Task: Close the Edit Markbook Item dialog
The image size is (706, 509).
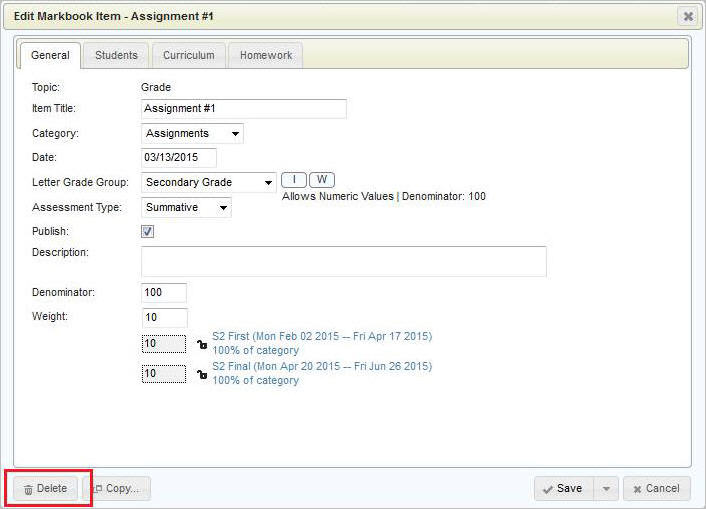Action: (x=687, y=16)
